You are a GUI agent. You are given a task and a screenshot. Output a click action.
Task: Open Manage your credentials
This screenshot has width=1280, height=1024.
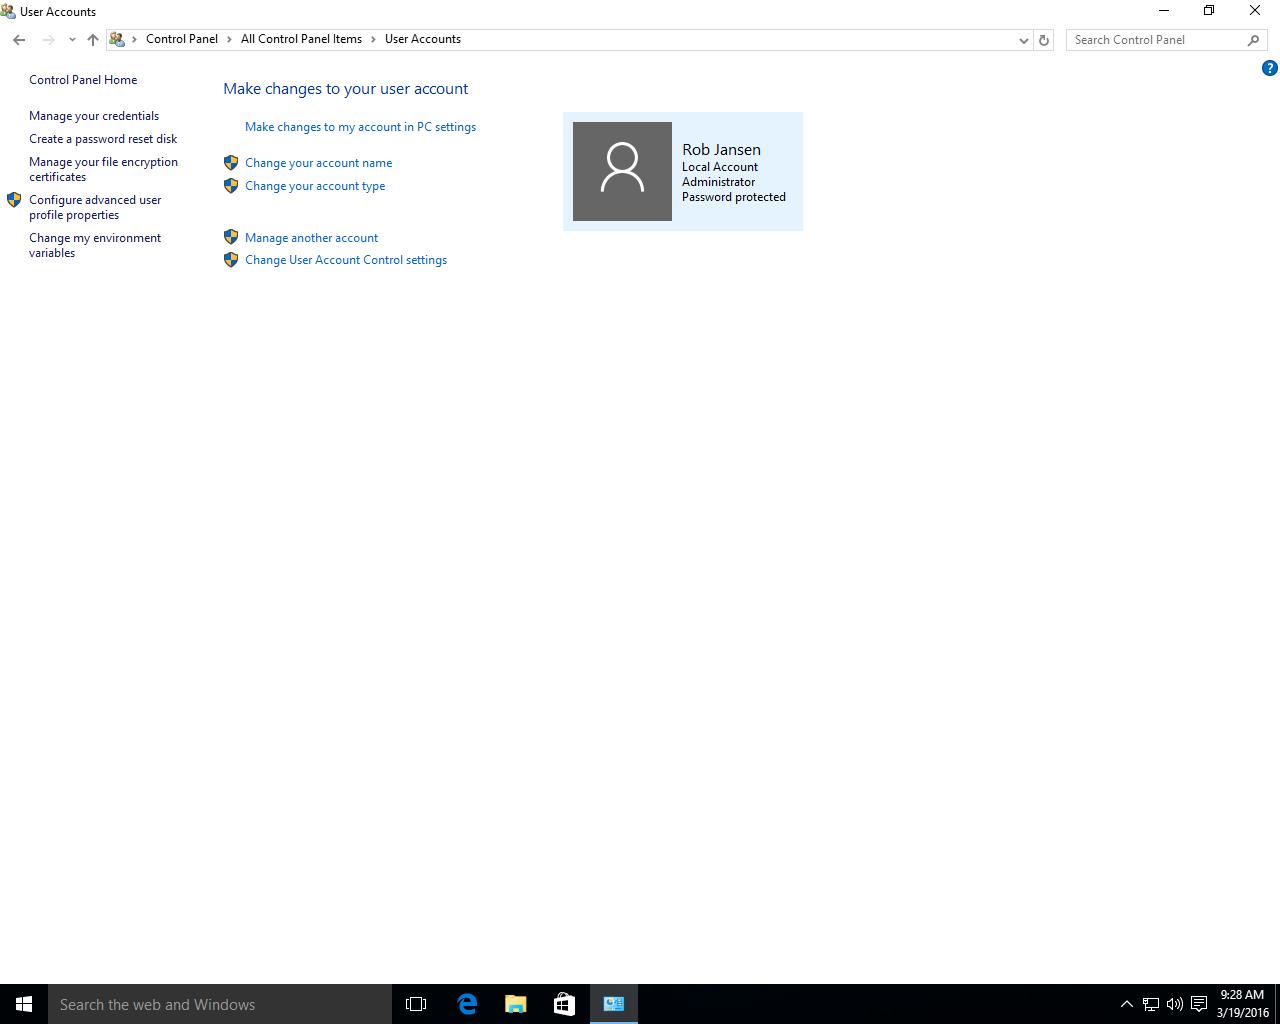(94, 116)
